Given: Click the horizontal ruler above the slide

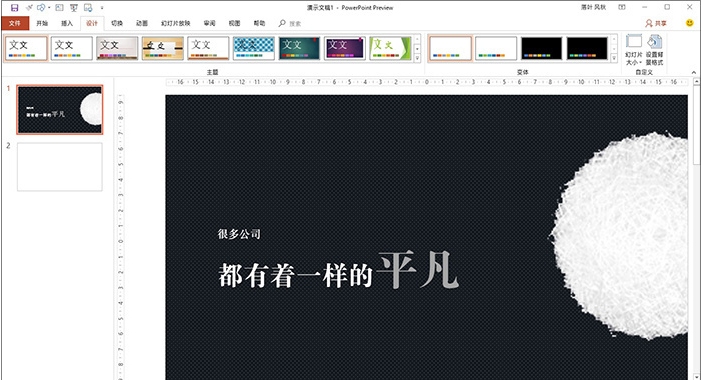Looking at the screenshot, I should click(426, 82).
